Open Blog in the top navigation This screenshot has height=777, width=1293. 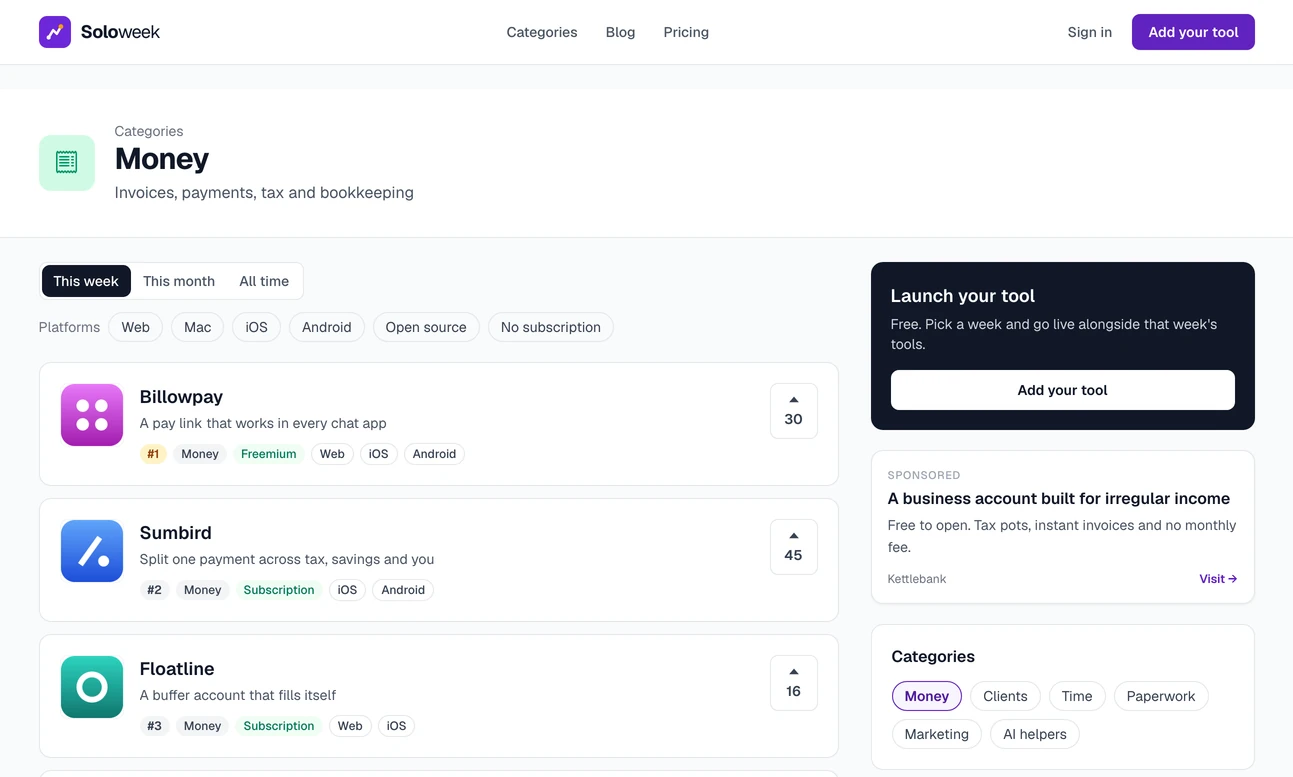coord(620,32)
